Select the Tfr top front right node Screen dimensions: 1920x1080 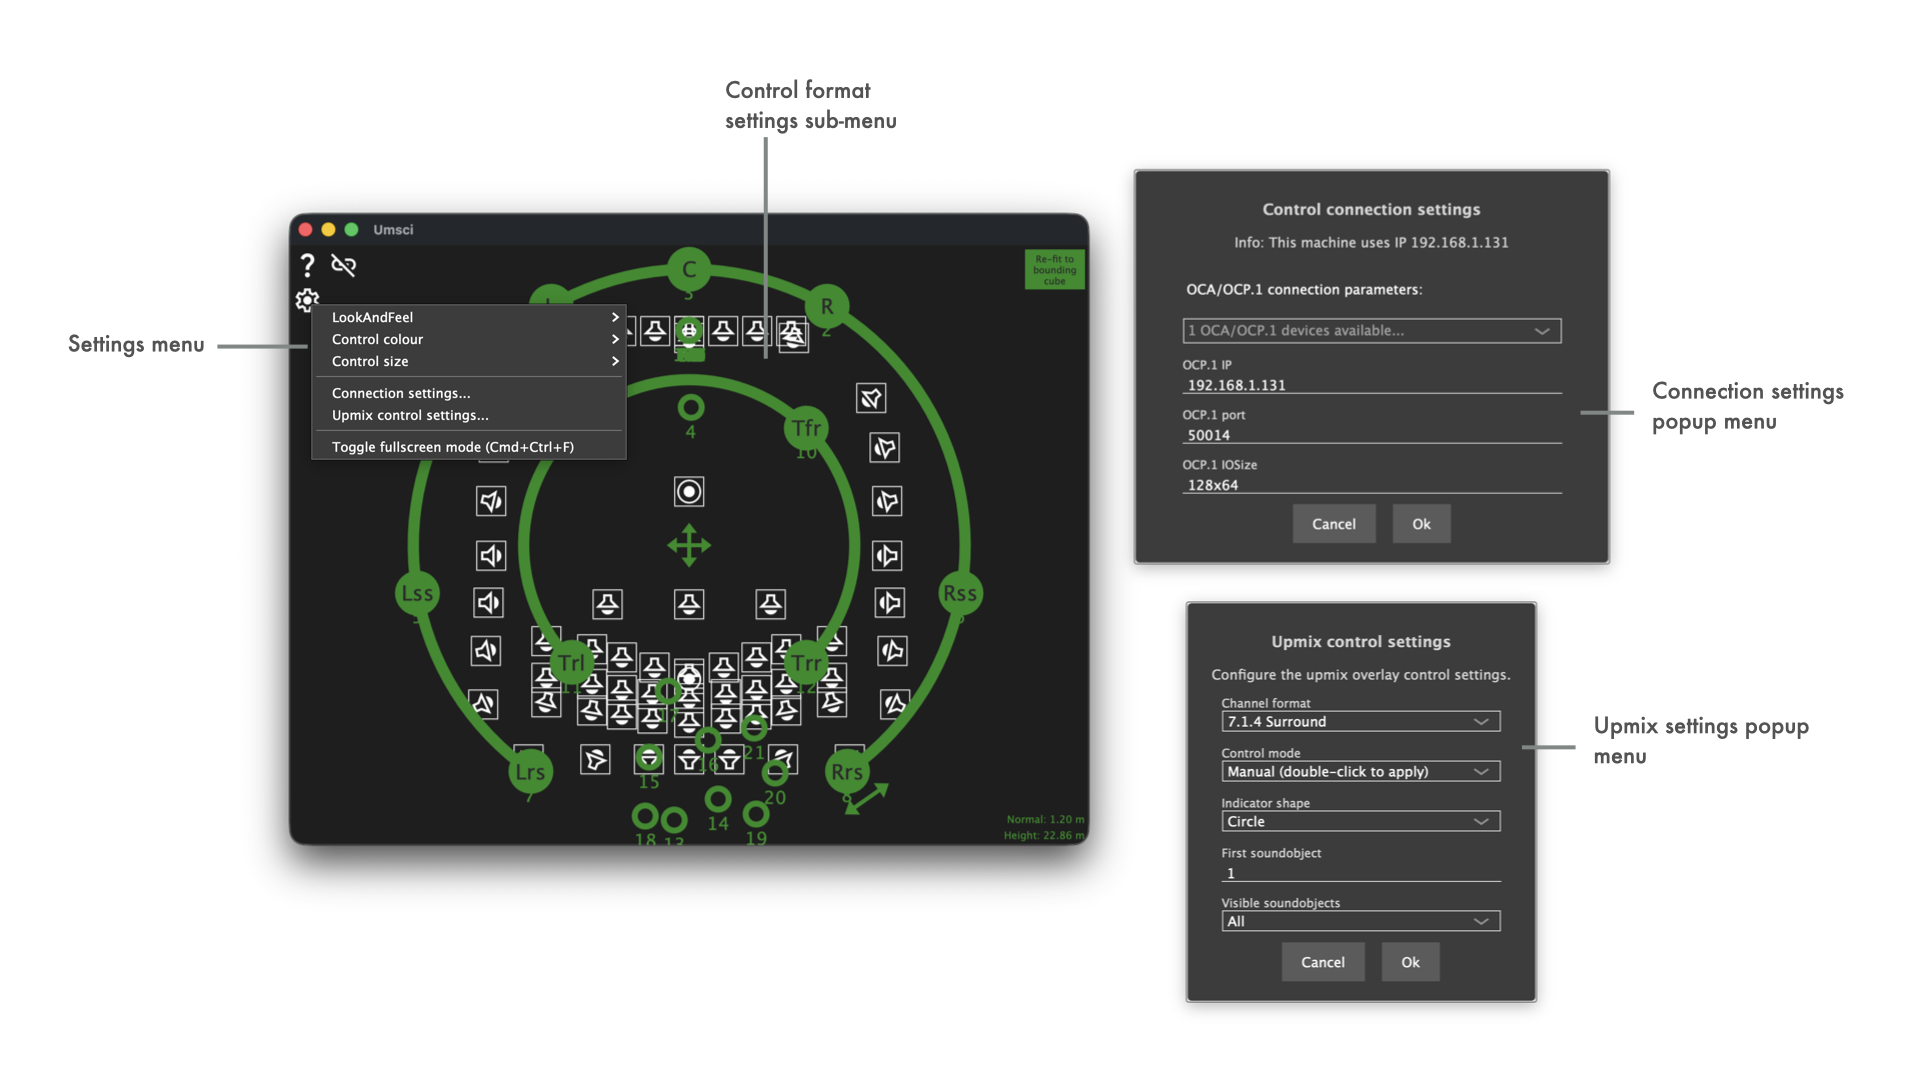point(806,428)
